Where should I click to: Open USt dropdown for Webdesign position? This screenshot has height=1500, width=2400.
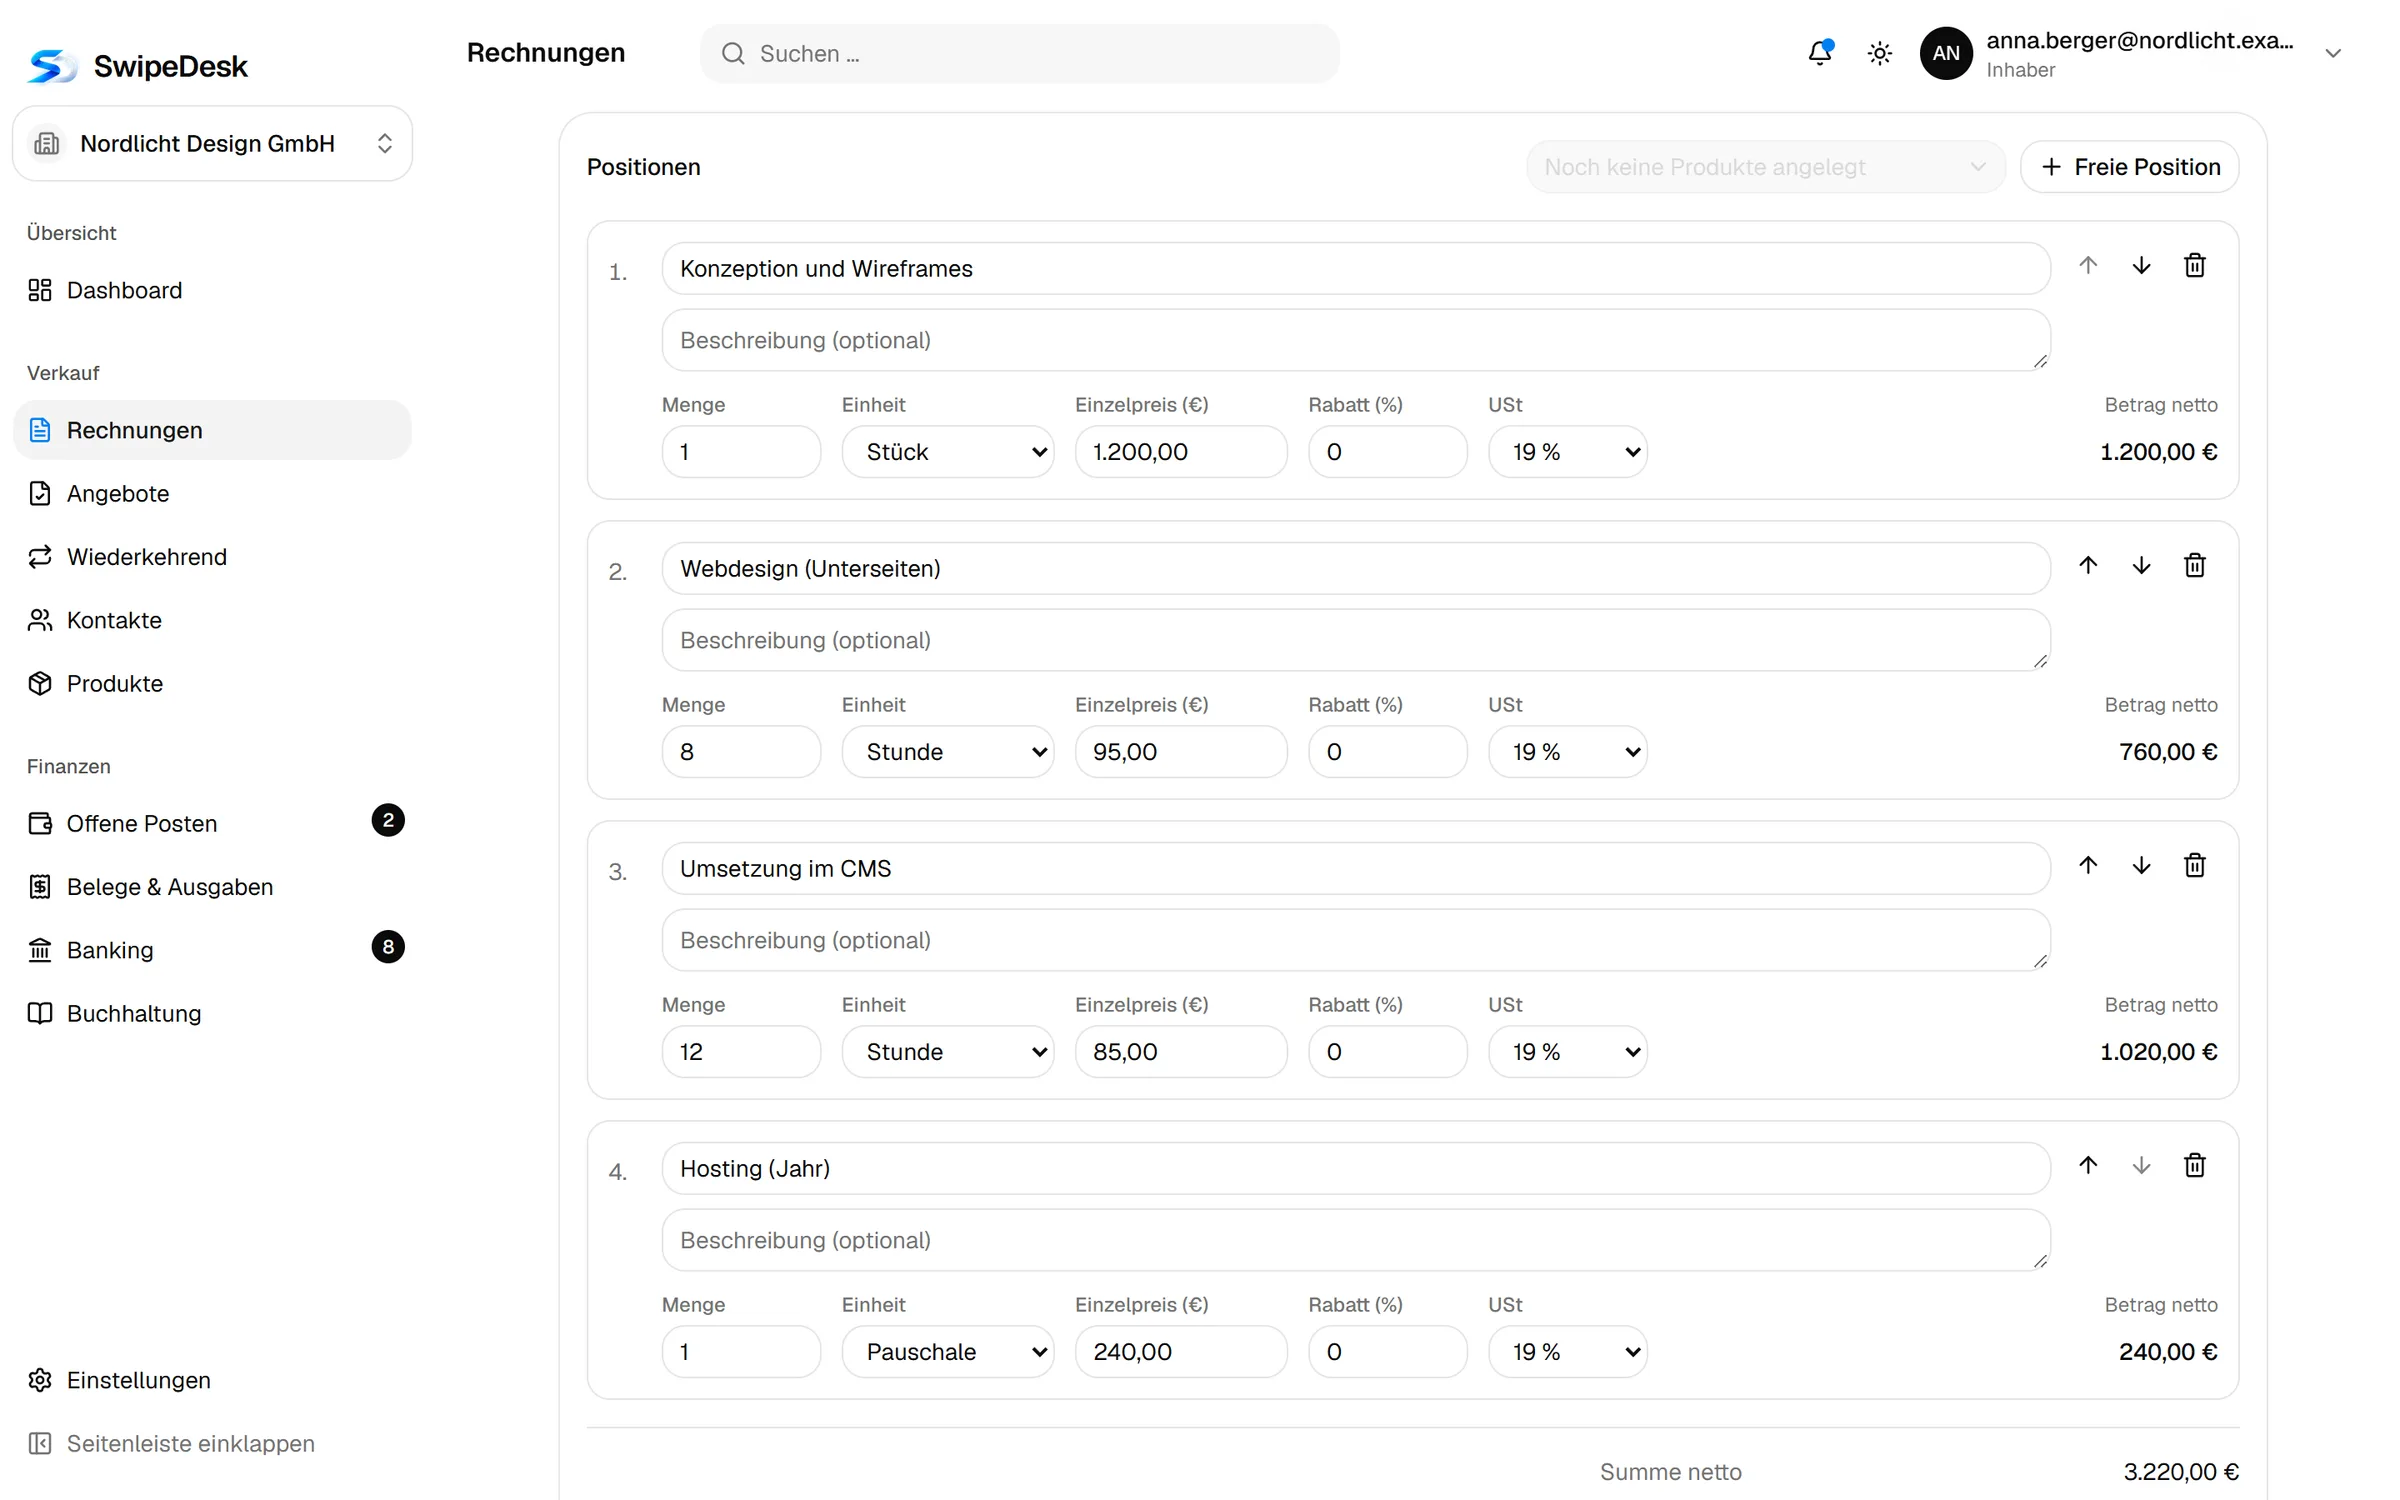(x=1568, y=752)
